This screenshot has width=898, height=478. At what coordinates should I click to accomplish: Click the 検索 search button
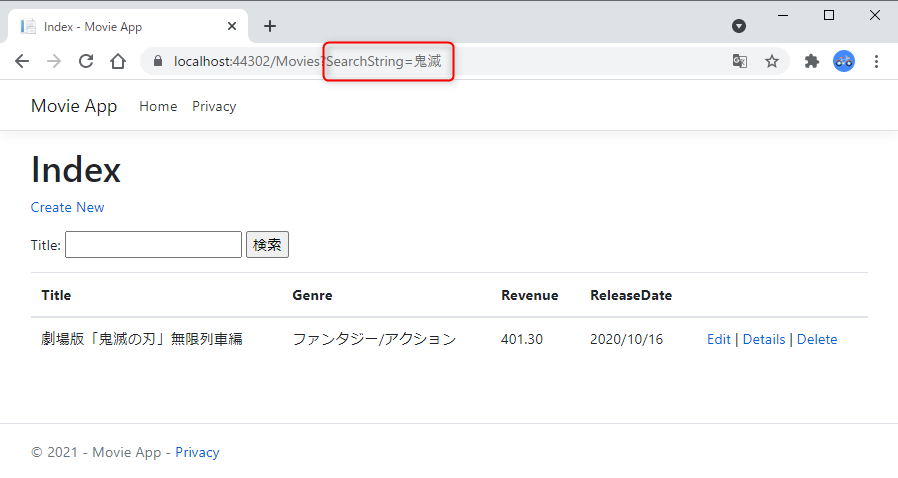coord(267,244)
